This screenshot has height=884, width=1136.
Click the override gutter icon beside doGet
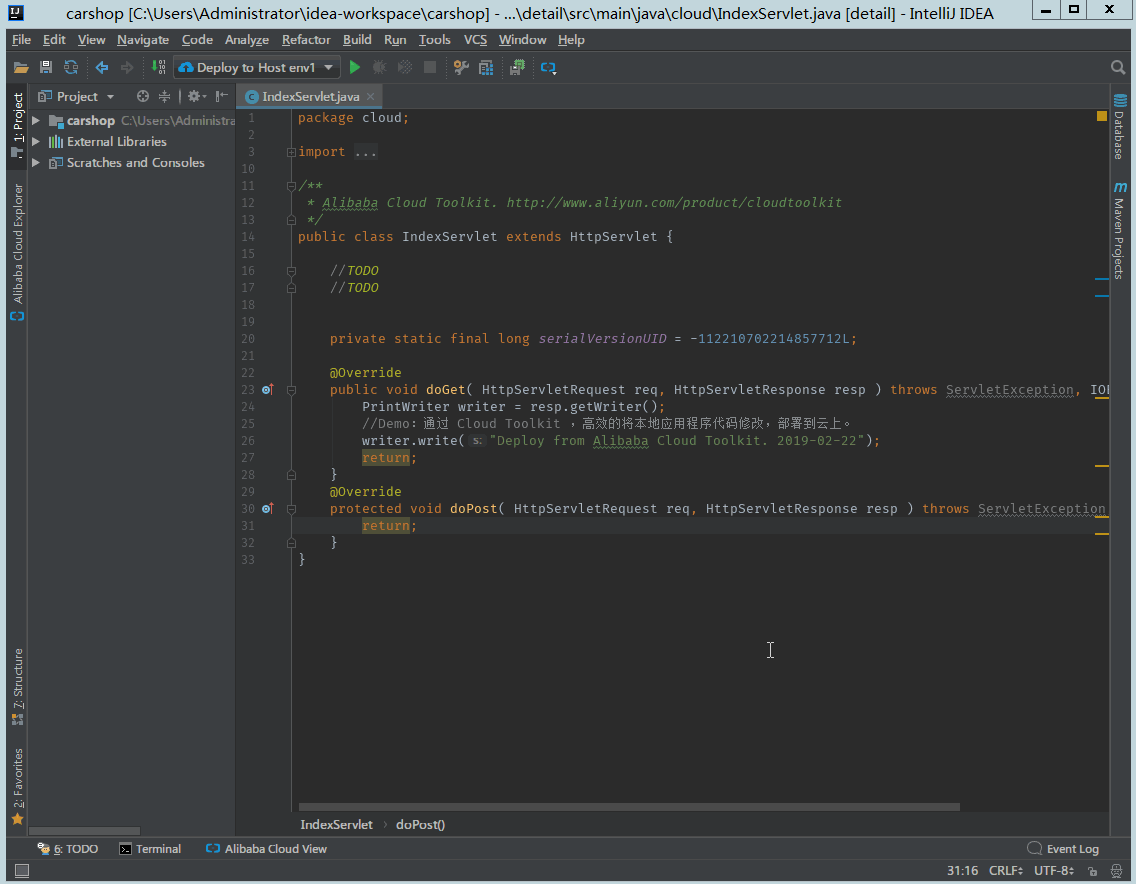pyautogui.click(x=267, y=390)
